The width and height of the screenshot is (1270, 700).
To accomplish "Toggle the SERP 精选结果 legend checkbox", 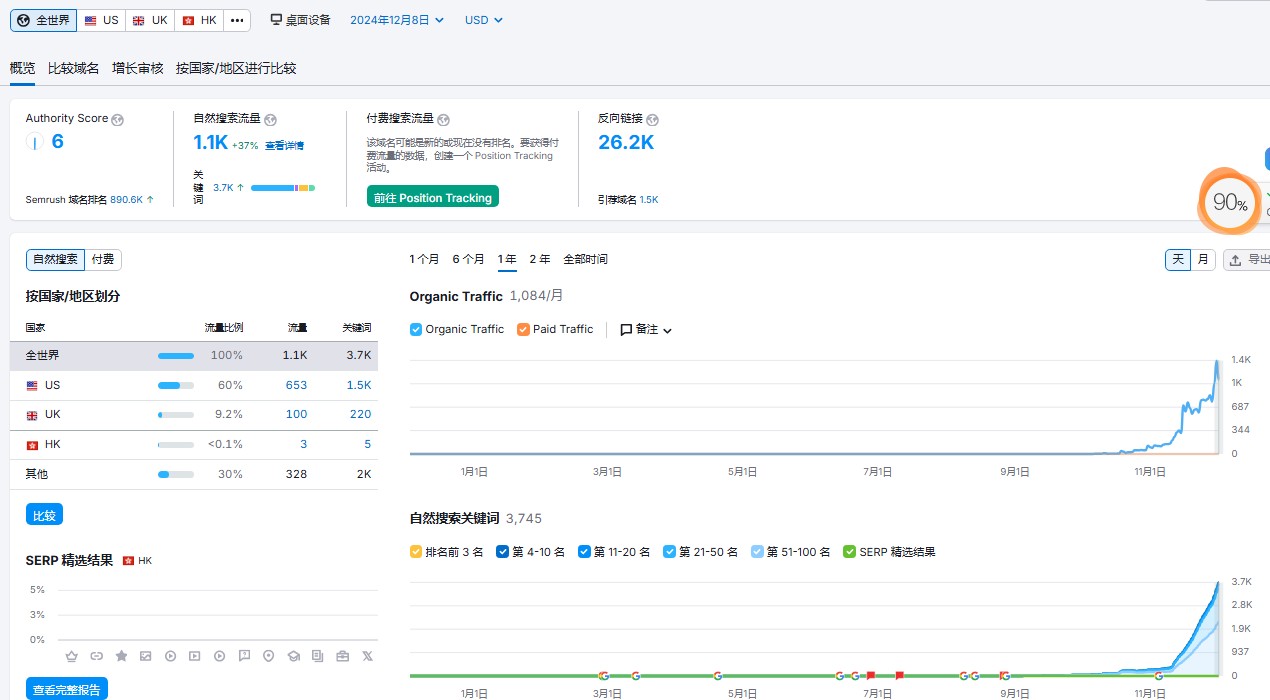I will coord(850,552).
